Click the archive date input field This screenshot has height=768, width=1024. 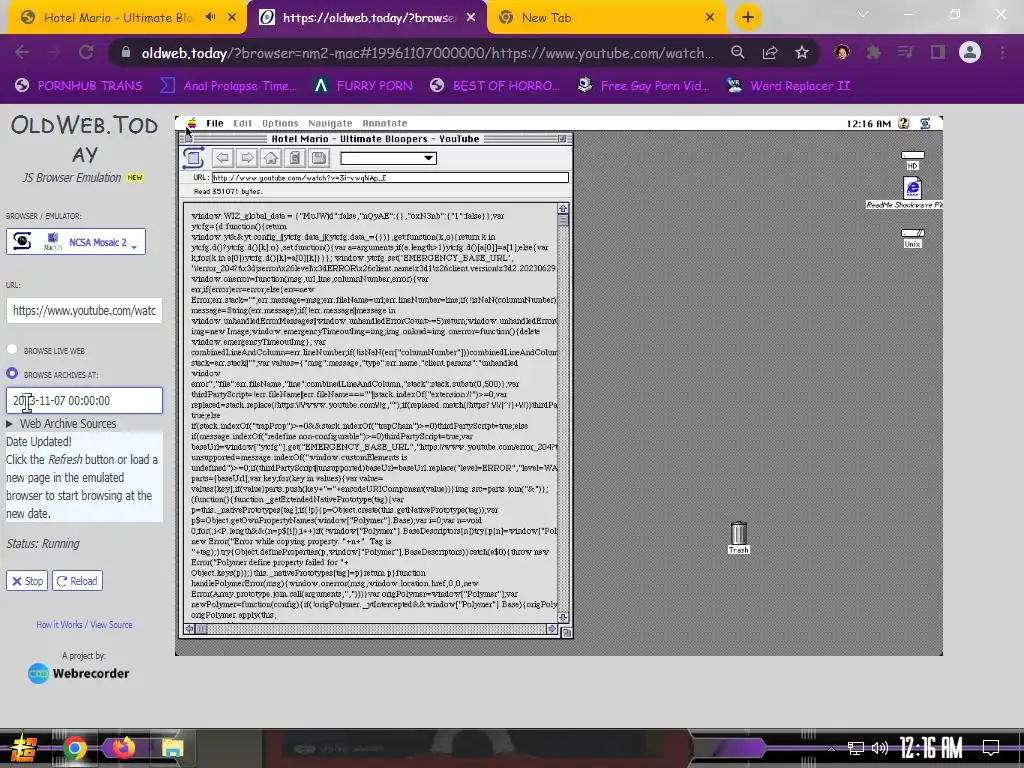click(x=84, y=400)
